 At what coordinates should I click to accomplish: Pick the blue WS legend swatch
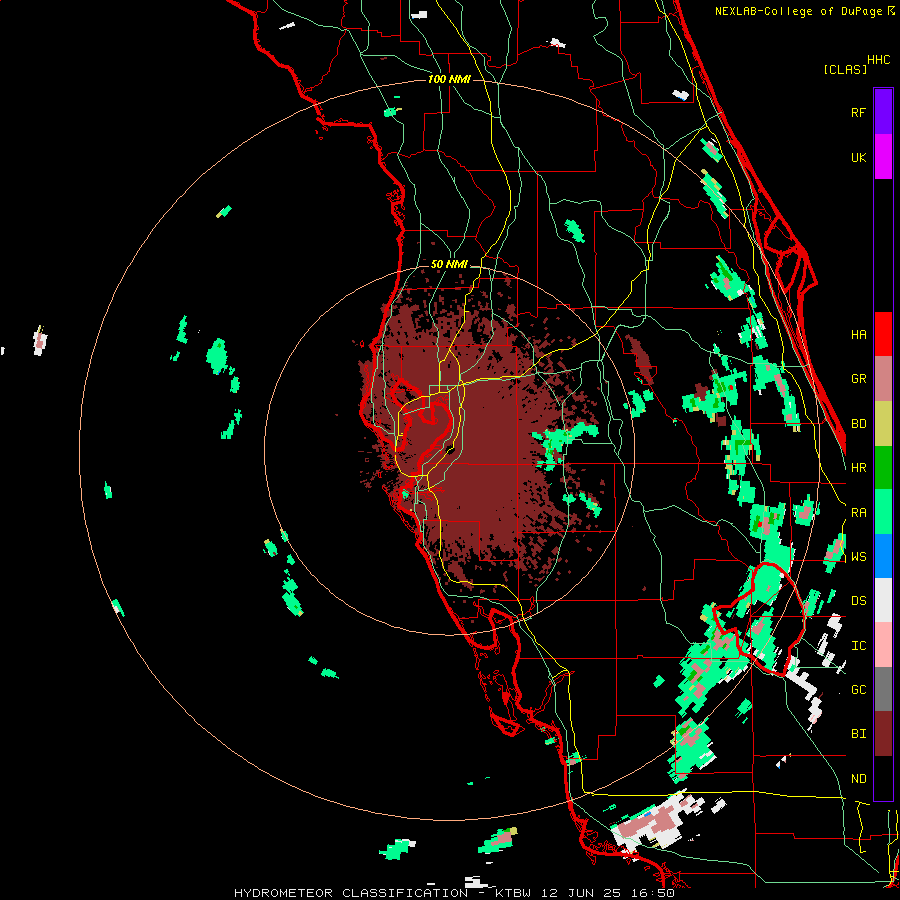tap(883, 556)
